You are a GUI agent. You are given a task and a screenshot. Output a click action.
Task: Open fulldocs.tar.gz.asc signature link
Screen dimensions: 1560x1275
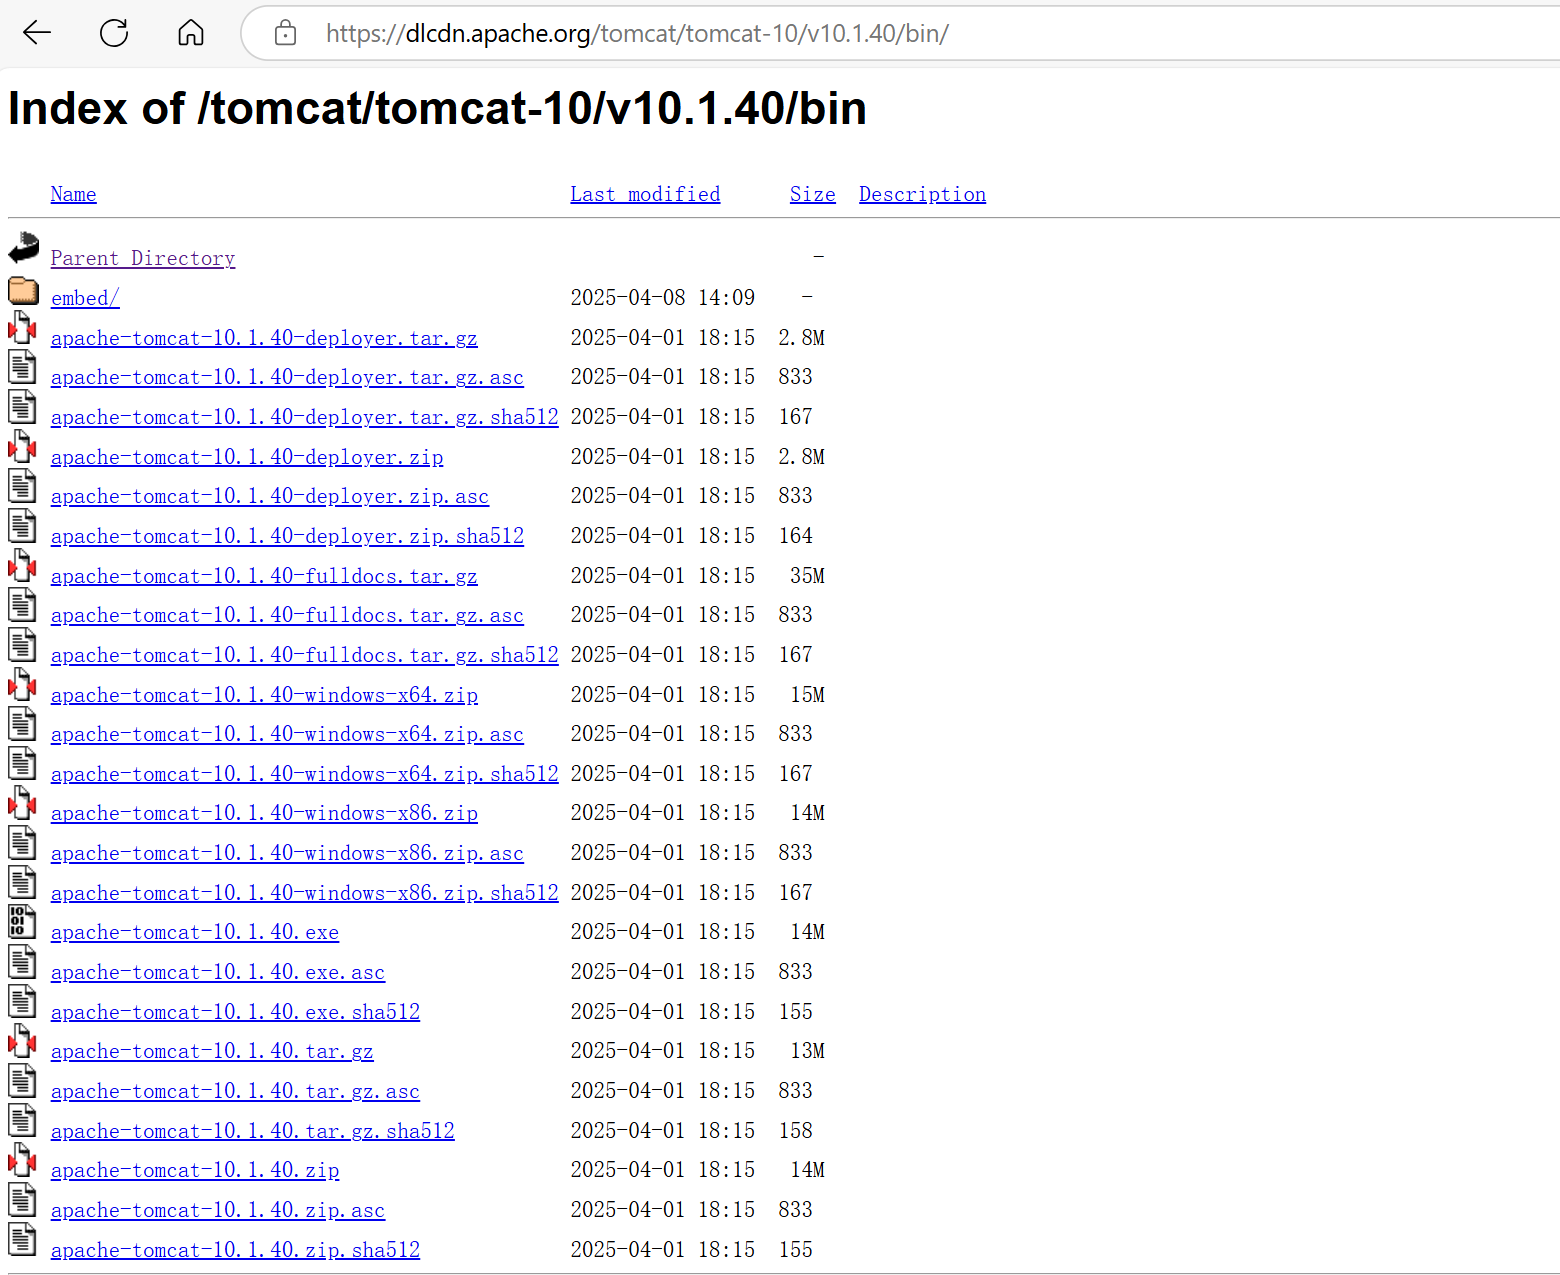[x=287, y=615]
